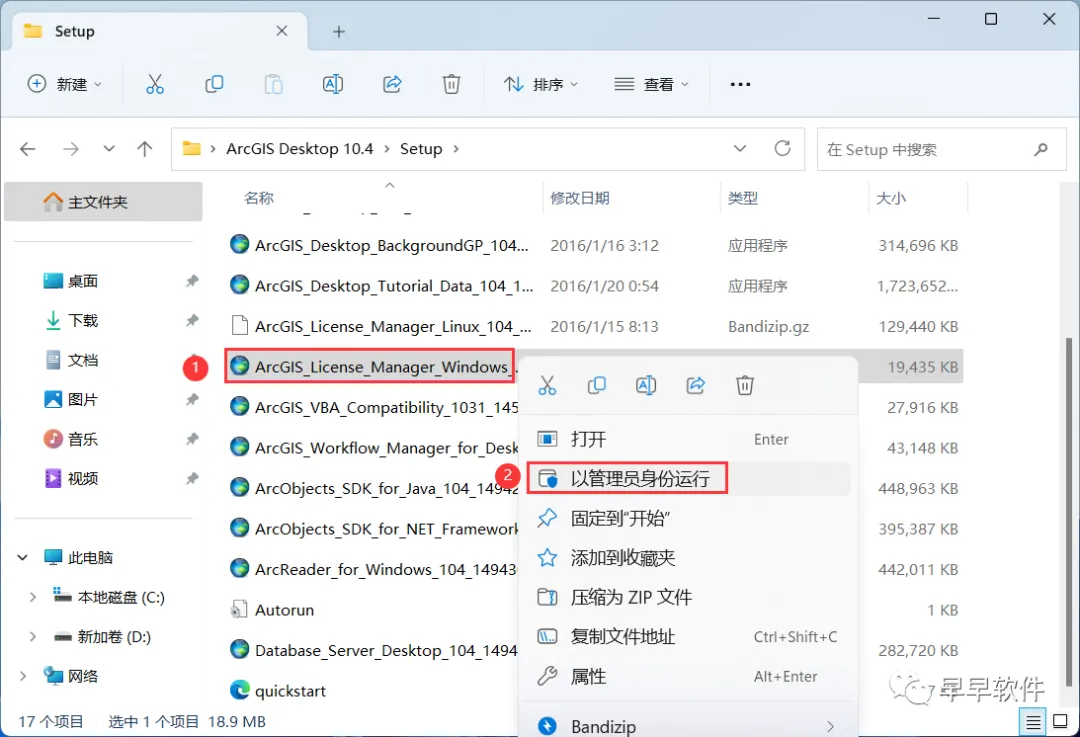Click the Delete icon in the context menu
The width and height of the screenshot is (1080, 737).
pyautogui.click(x=745, y=385)
